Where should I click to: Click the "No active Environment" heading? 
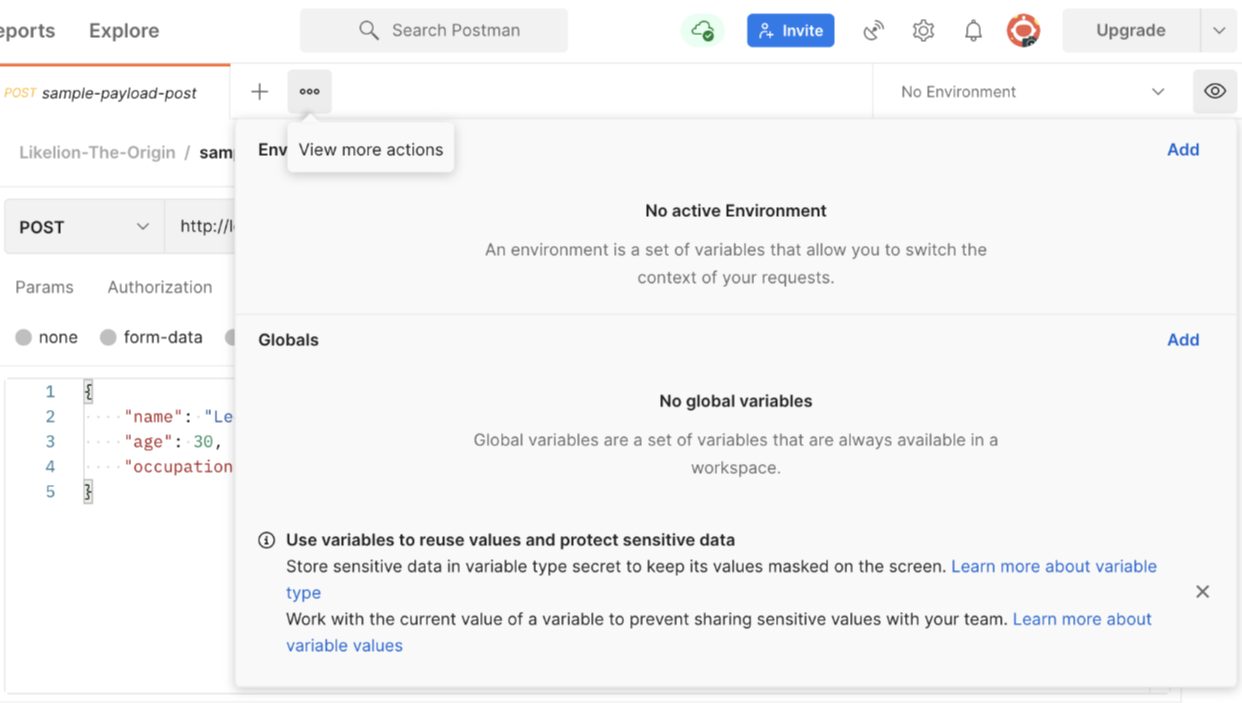[x=736, y=210]
